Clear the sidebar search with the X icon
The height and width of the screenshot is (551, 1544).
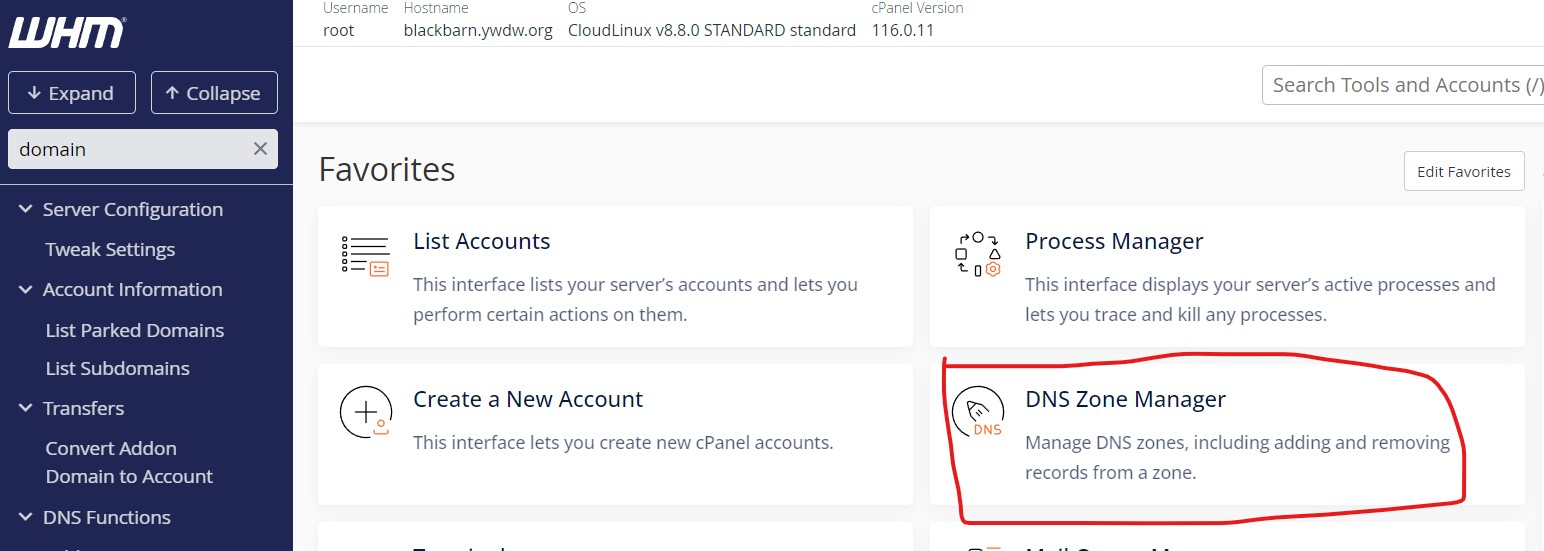click(260, 149)
